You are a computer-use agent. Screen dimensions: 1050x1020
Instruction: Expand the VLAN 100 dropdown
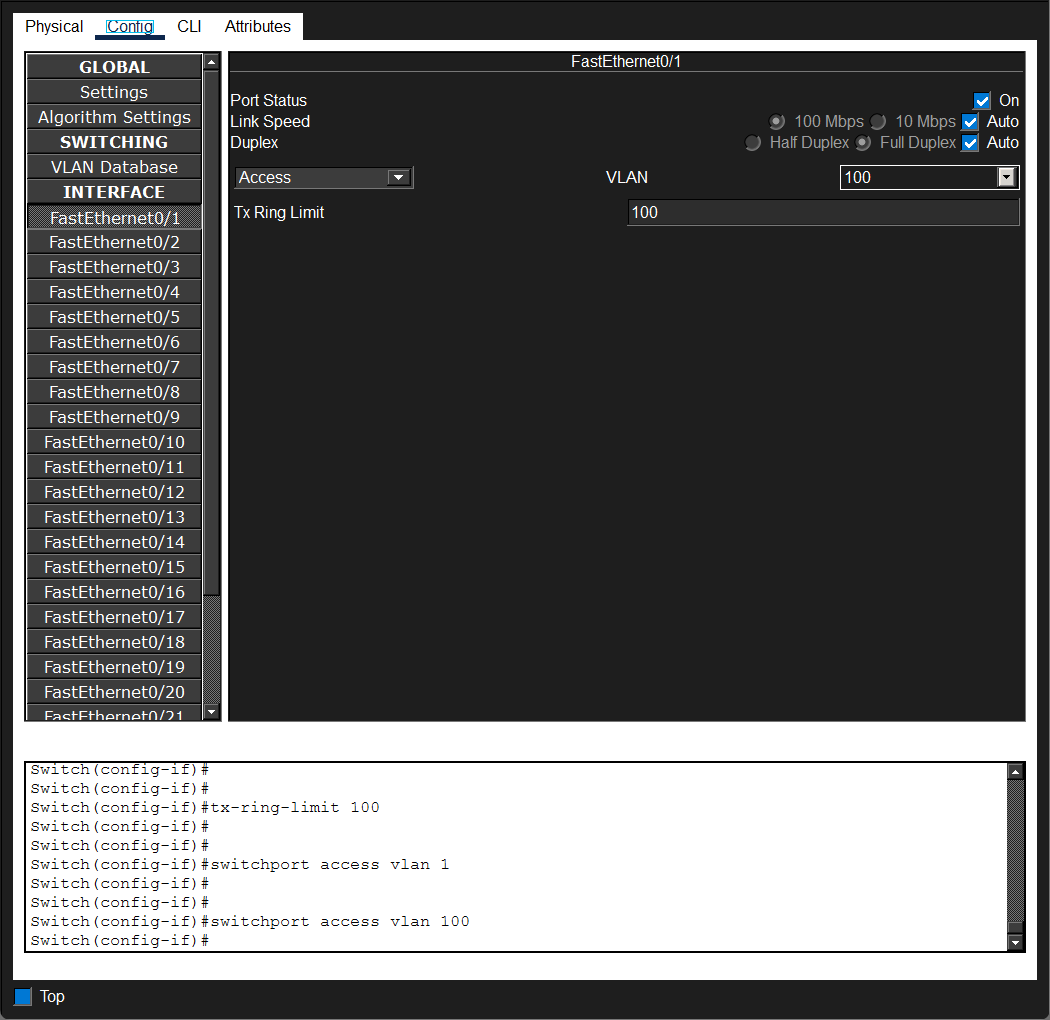(x=929, y=177)
